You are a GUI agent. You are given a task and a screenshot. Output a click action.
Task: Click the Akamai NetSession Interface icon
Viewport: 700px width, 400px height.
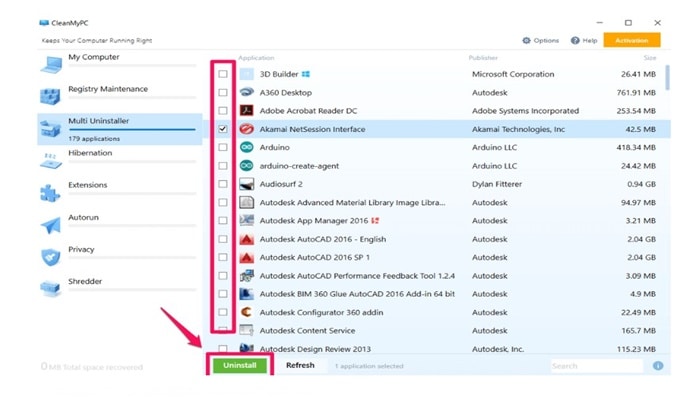(x=246, y=129)
